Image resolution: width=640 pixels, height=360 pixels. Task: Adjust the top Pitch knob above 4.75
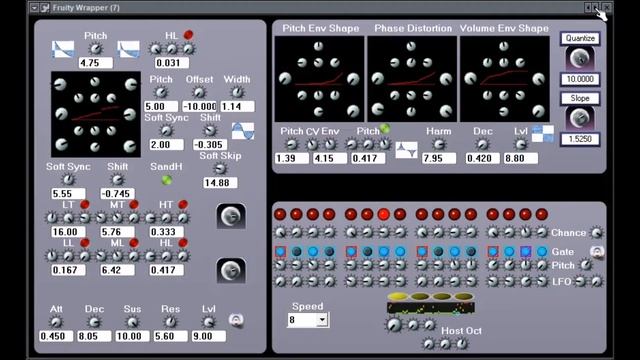coord(96,49)
